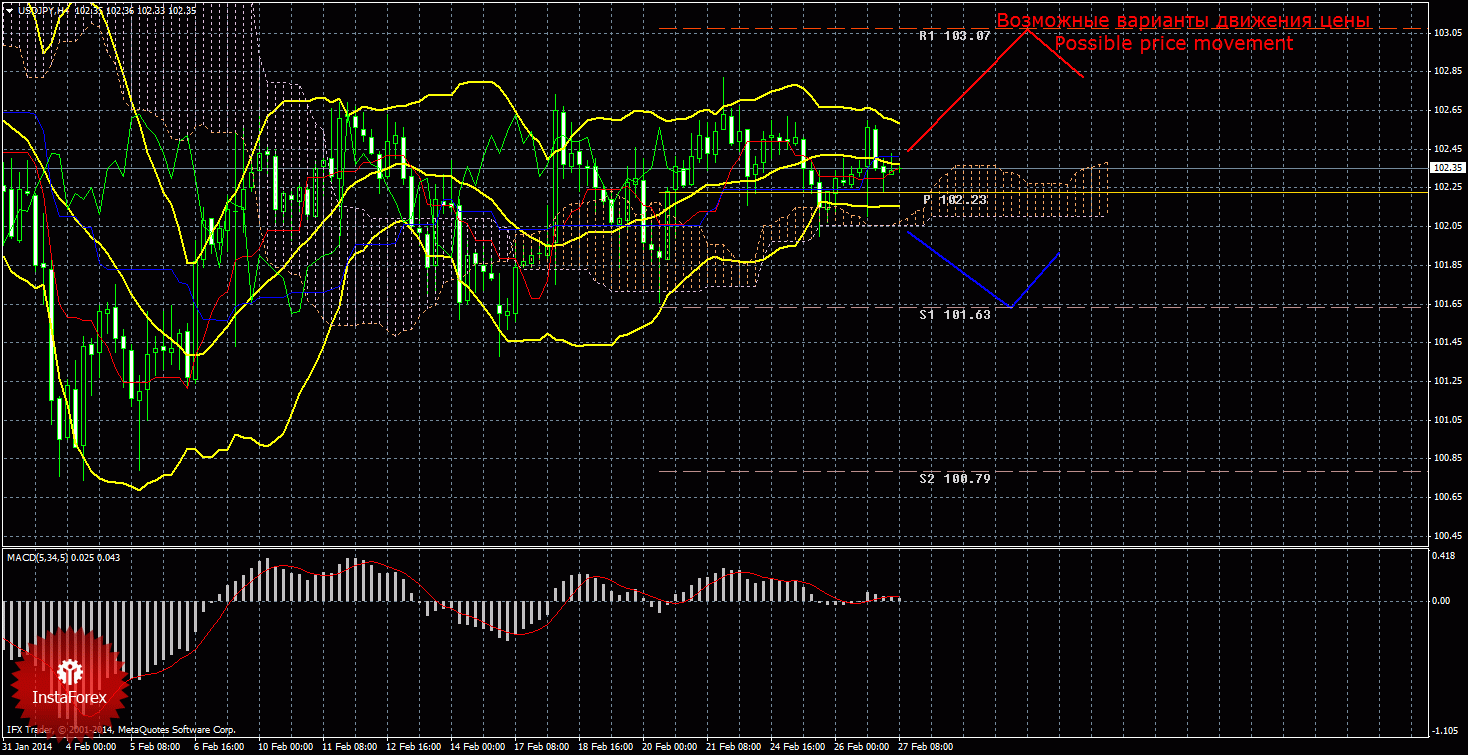Click the 31 Jan 2014 date label

pyautogui.click(x=29, y=747)
